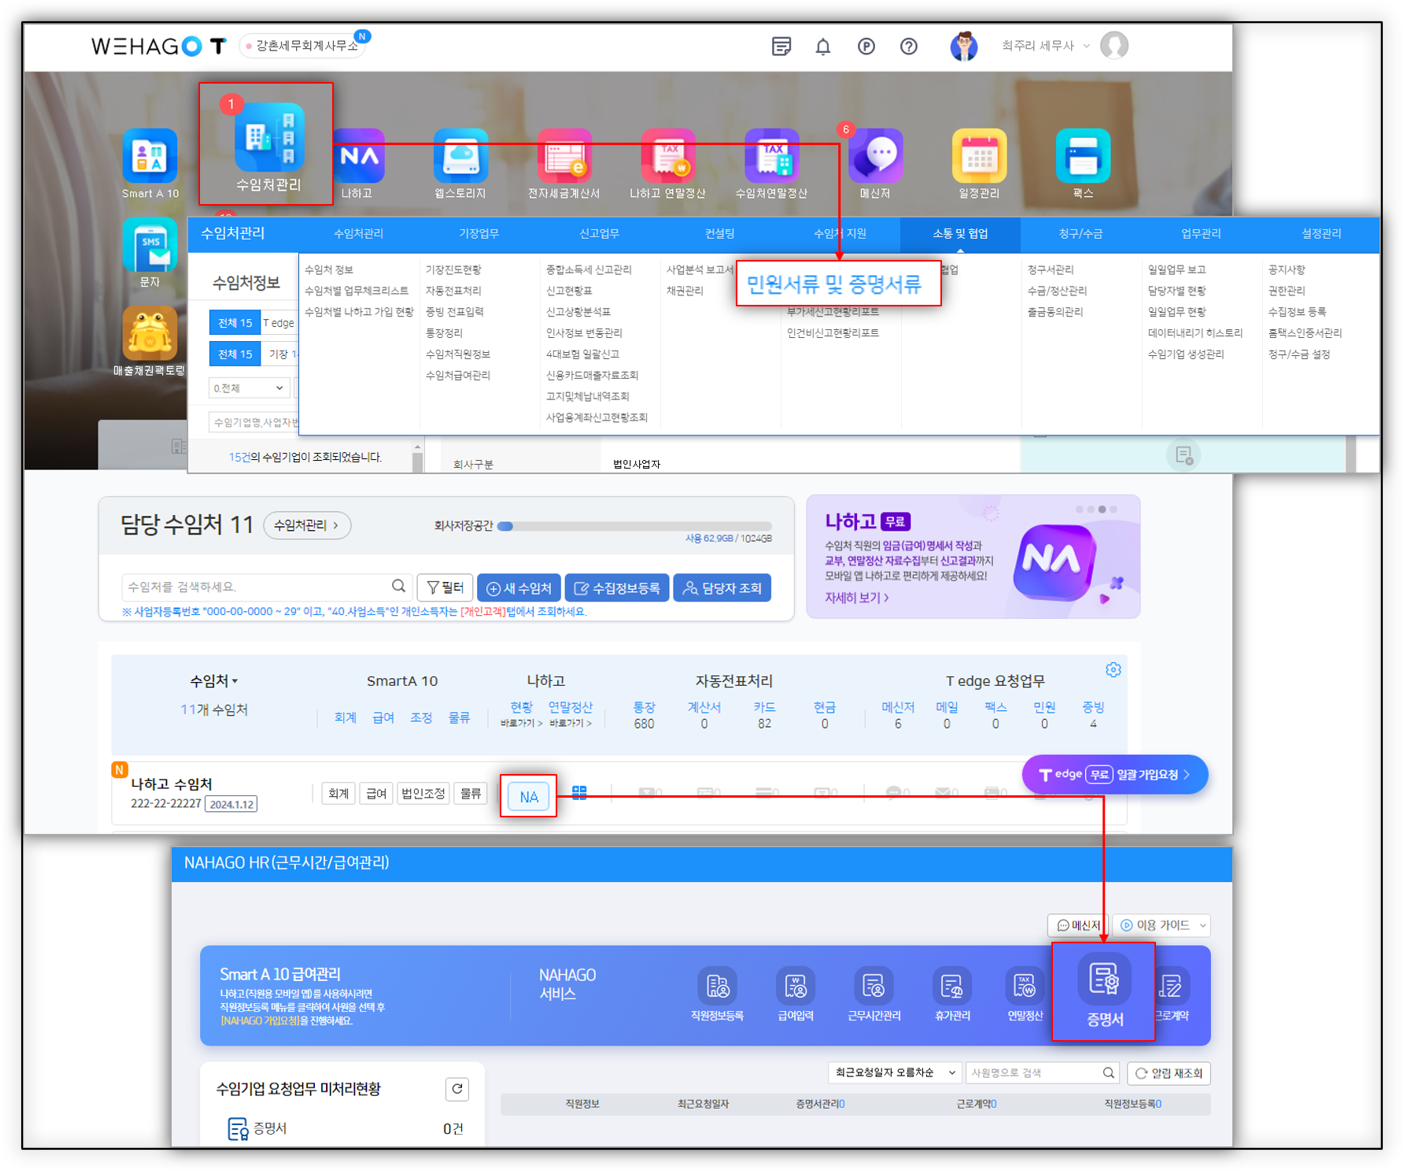Open the 수임처연말정산 app icon
Viewport: 1404px width, 1171px height.
point(772,156)
